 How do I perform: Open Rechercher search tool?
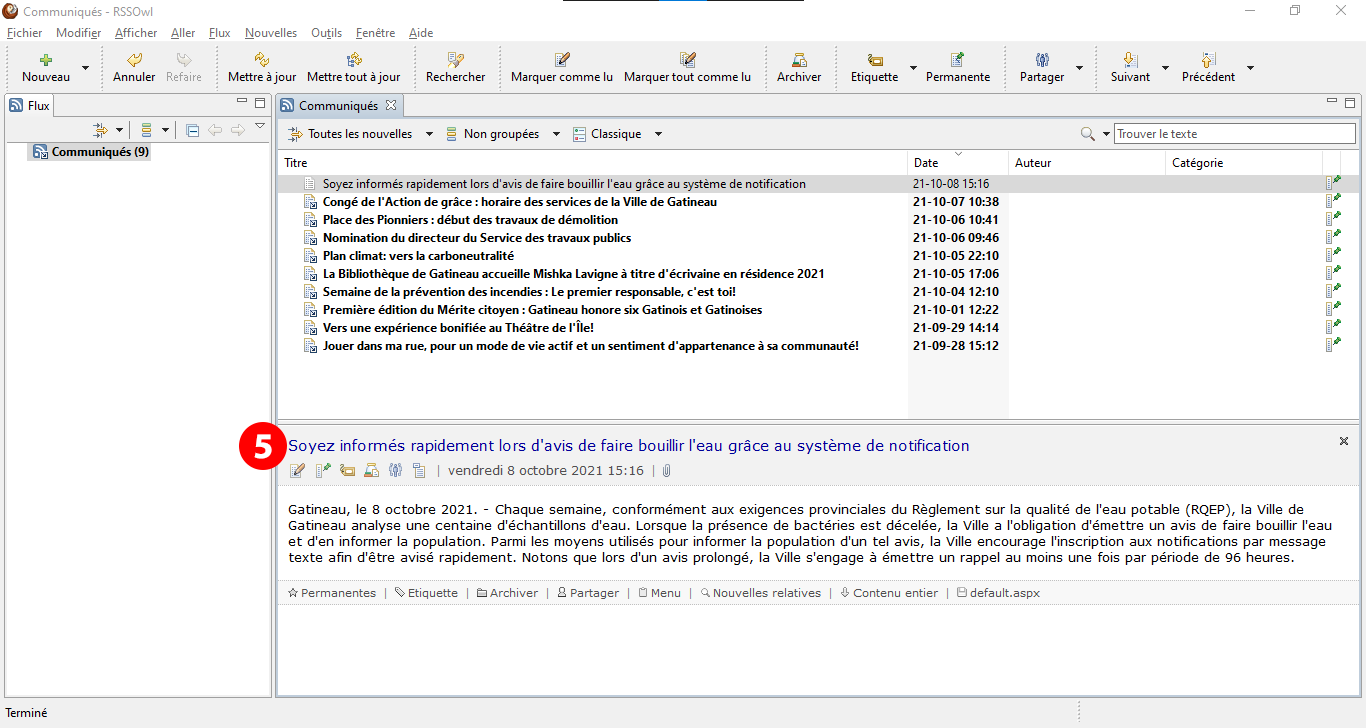pyautogui.click(x=455, y=60)
